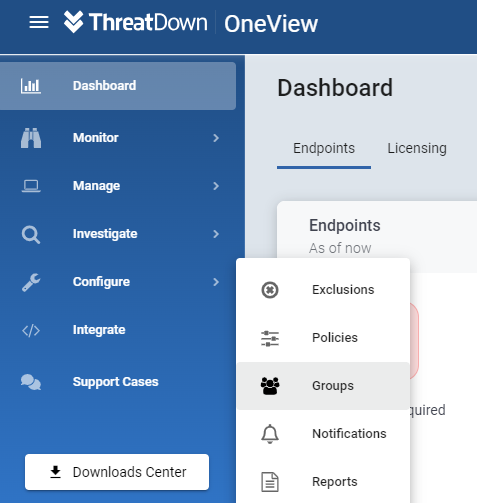Viewport: 477px width, 503px height.
Task: Click the Policies sliders icon
Action: point(270,338)
